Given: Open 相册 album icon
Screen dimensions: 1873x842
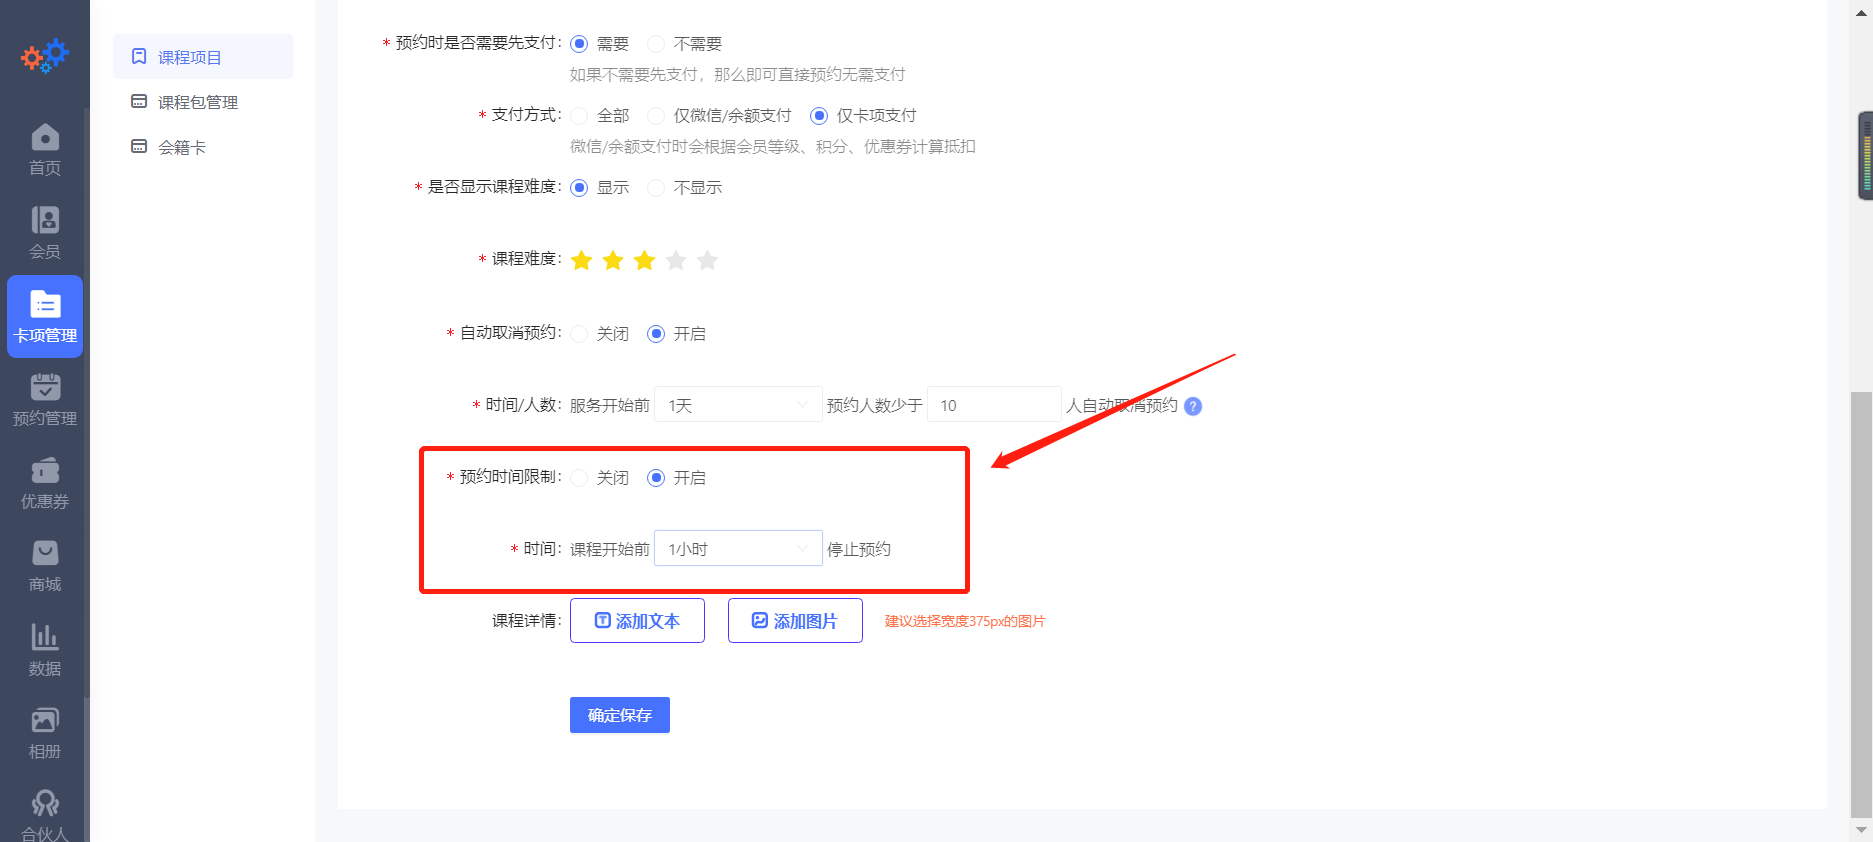Looking at the screenshot, I should [45, 732].
